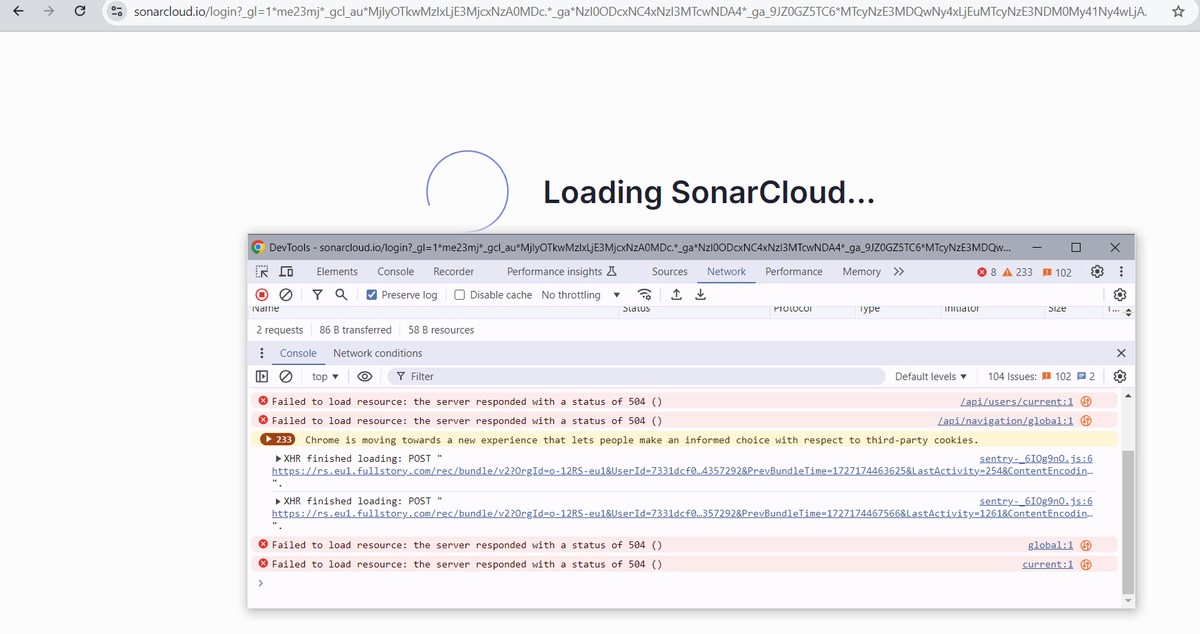The height and width of the screenshot is (634, 1200).
Task: Activate DevTools inspect element picker
Action: (x=262, y=272)
